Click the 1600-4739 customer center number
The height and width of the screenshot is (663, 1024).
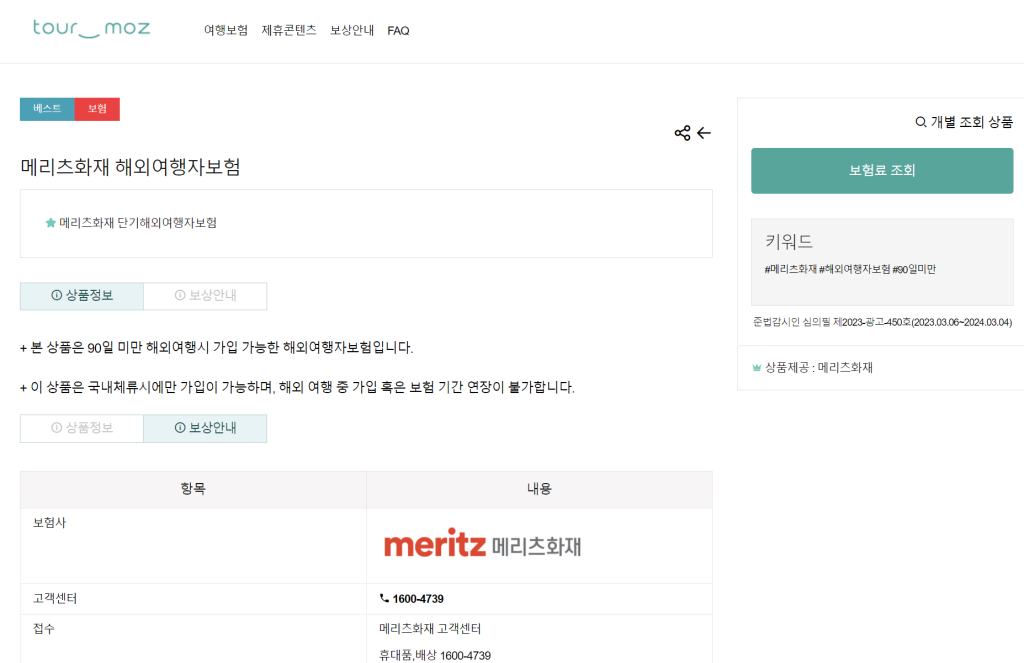418,599
